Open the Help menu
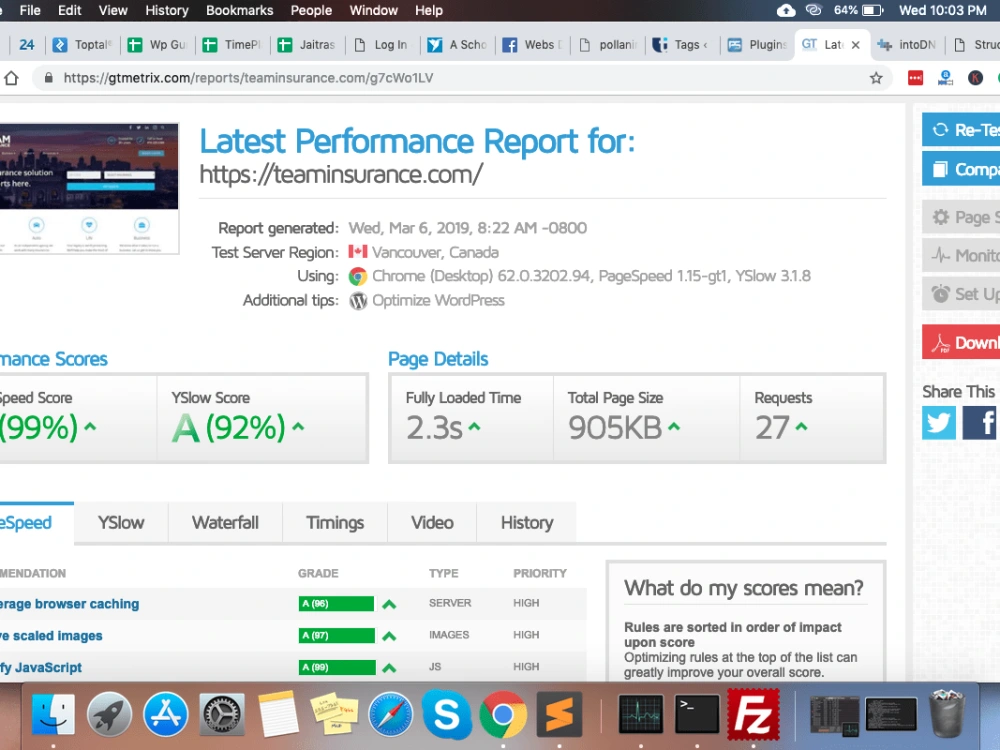The width and height of the screenshot is (1000, 750). coord(429,10)
